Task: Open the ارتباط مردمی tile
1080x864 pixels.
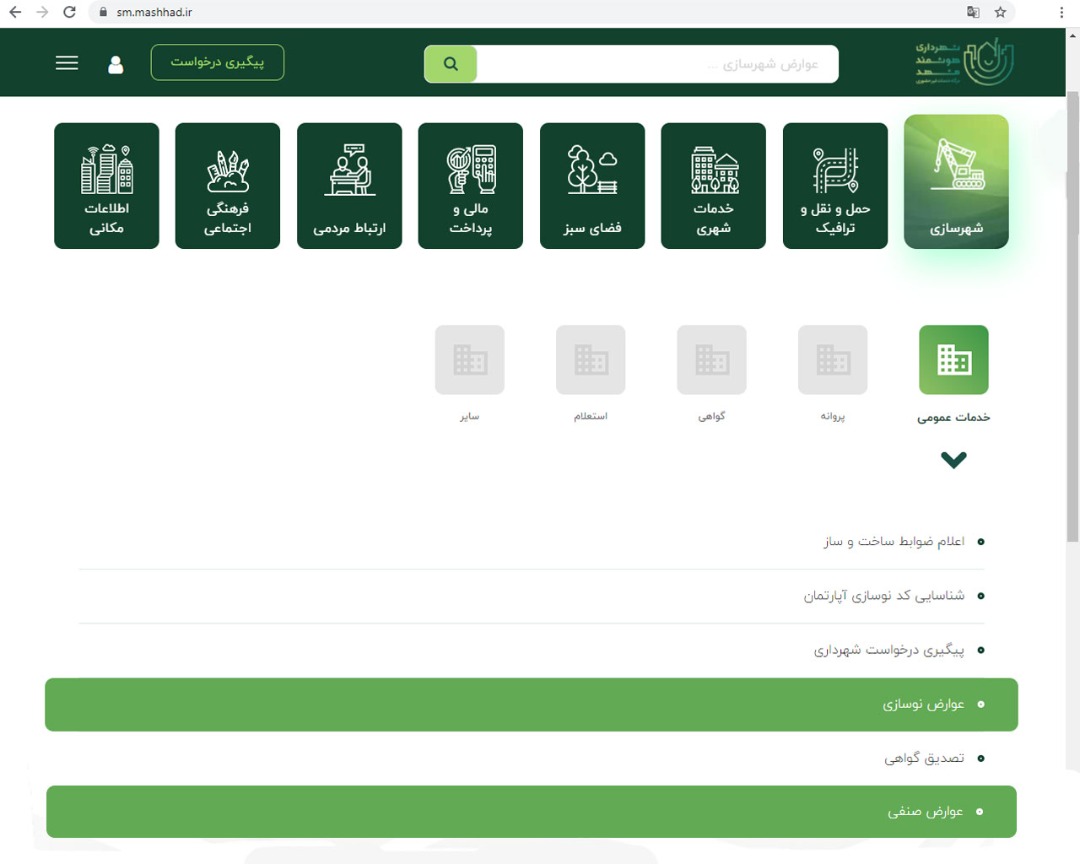Action: (x=349, y=186)
